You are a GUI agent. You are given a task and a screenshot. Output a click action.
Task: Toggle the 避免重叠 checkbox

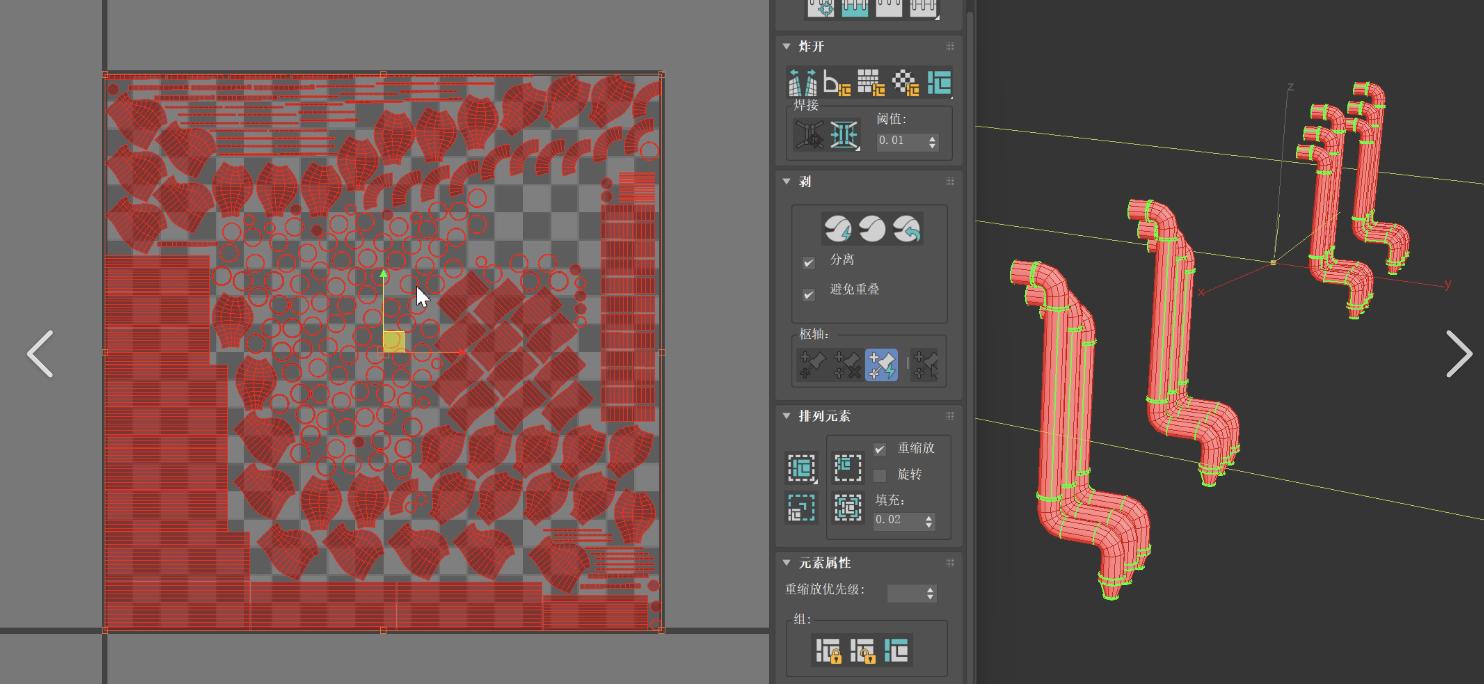pos(809,294)
